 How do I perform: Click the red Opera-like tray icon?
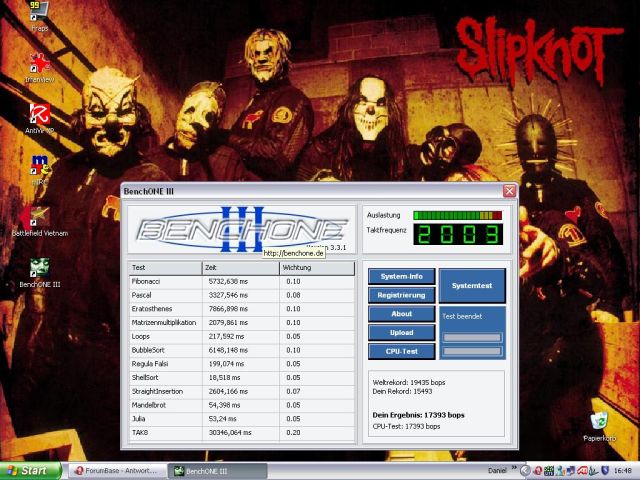tap(538, 471)
